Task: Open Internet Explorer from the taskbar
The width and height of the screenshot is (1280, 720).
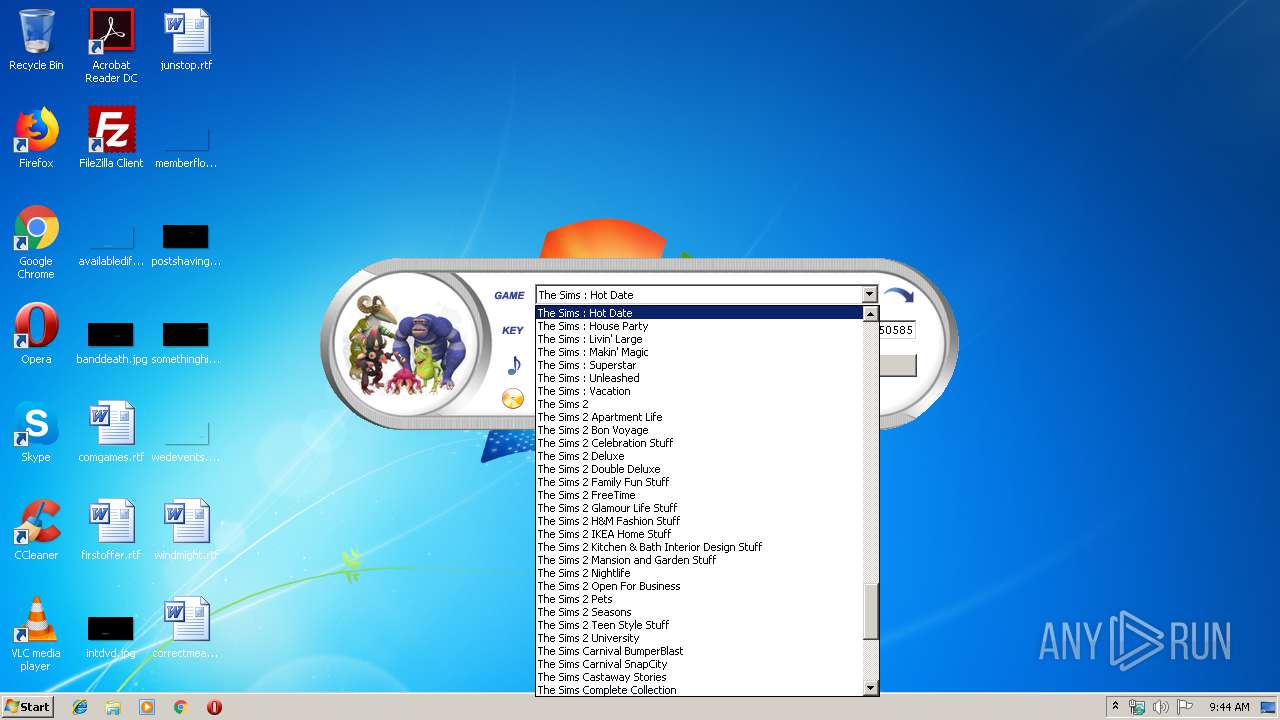Action: 80,707
